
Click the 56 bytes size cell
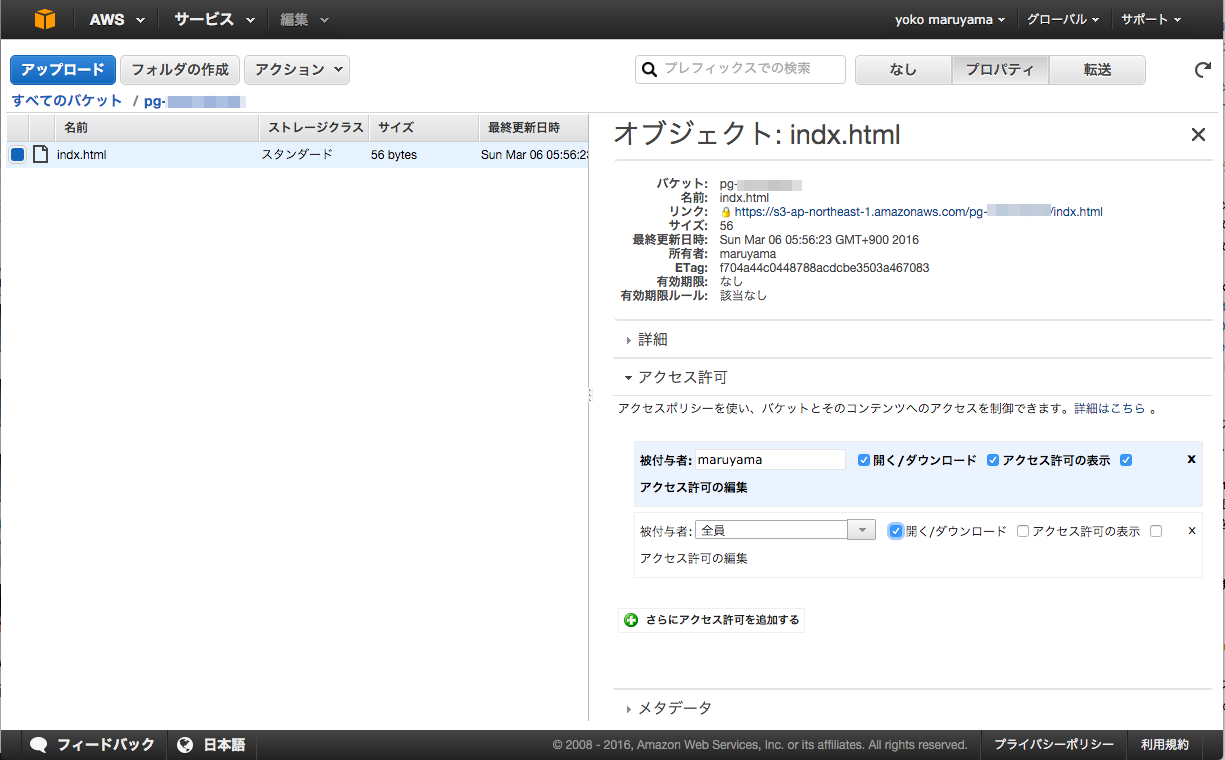[x=394, y=155]
